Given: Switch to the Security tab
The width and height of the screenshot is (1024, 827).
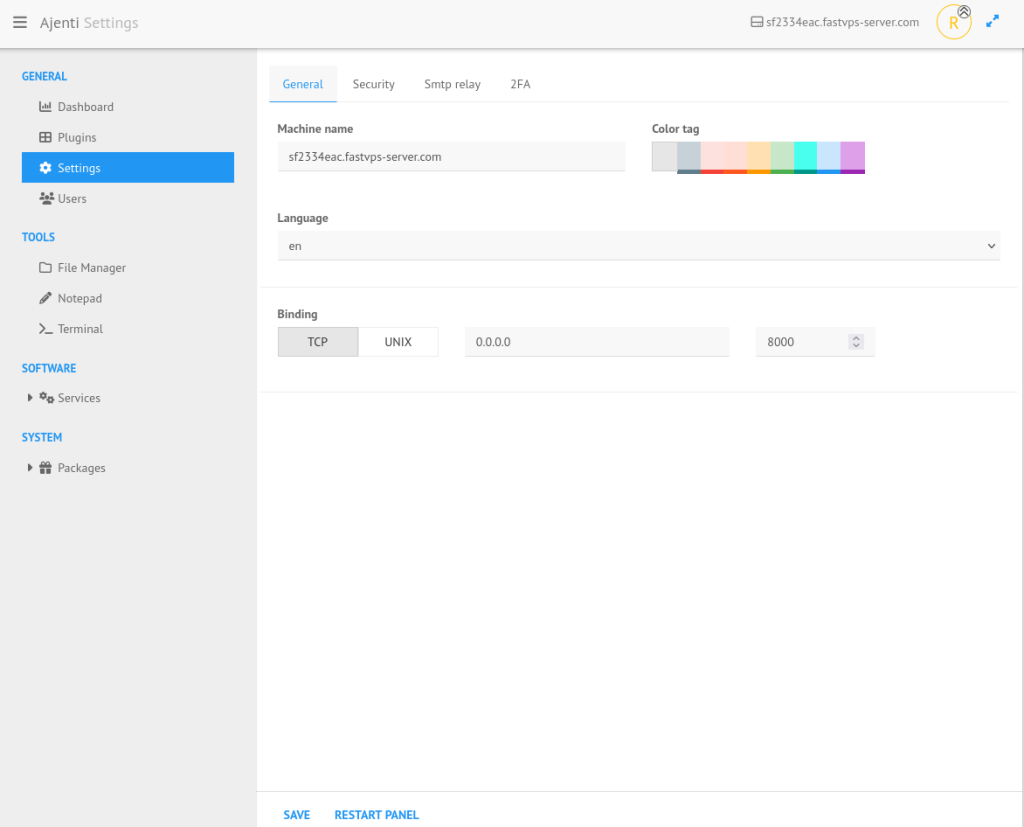Looking at the screenshot, I should 373,84.
